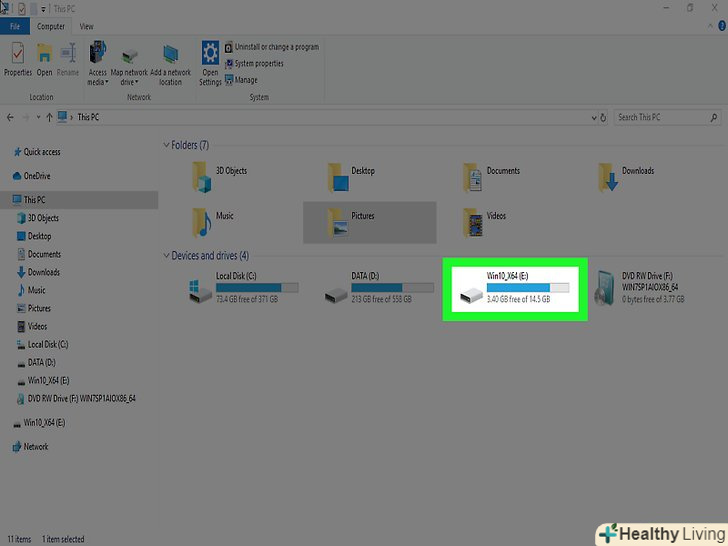This screenshot has width=728, height=546.
Task: Select Desktop in navigation pane
Action: (x=34, y=236)
